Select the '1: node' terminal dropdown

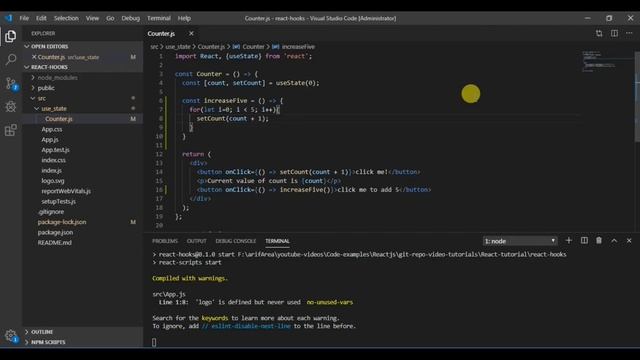520,241
